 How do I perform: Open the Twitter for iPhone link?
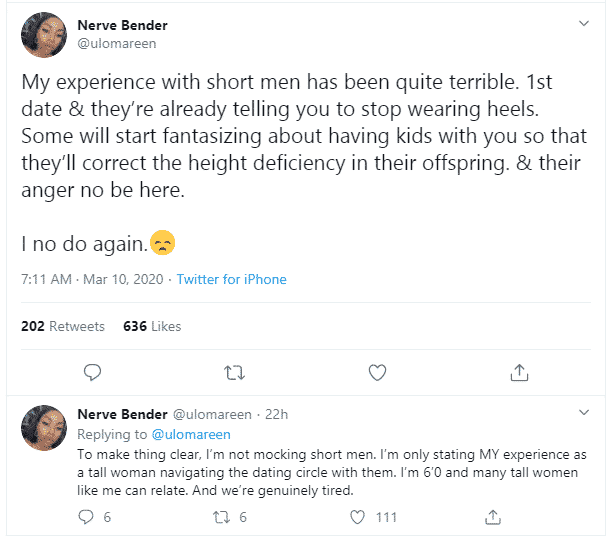coord(232,279)
